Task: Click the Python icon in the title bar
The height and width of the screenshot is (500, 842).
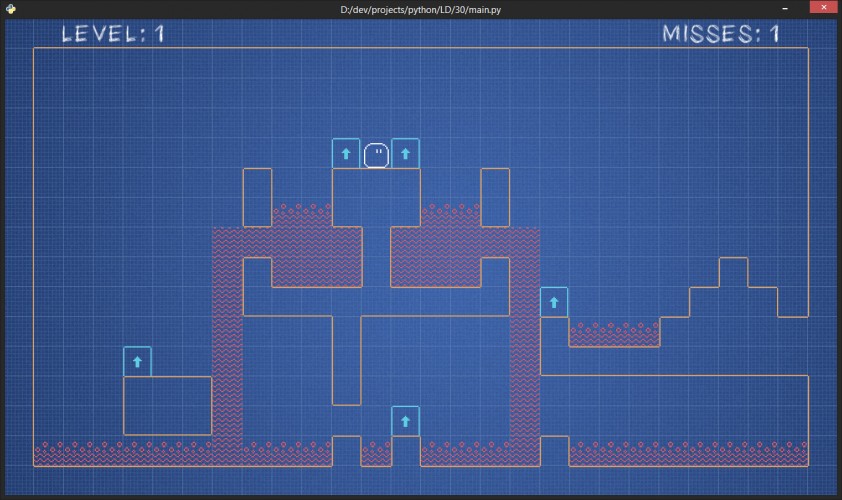Action: tap(11, 9)
